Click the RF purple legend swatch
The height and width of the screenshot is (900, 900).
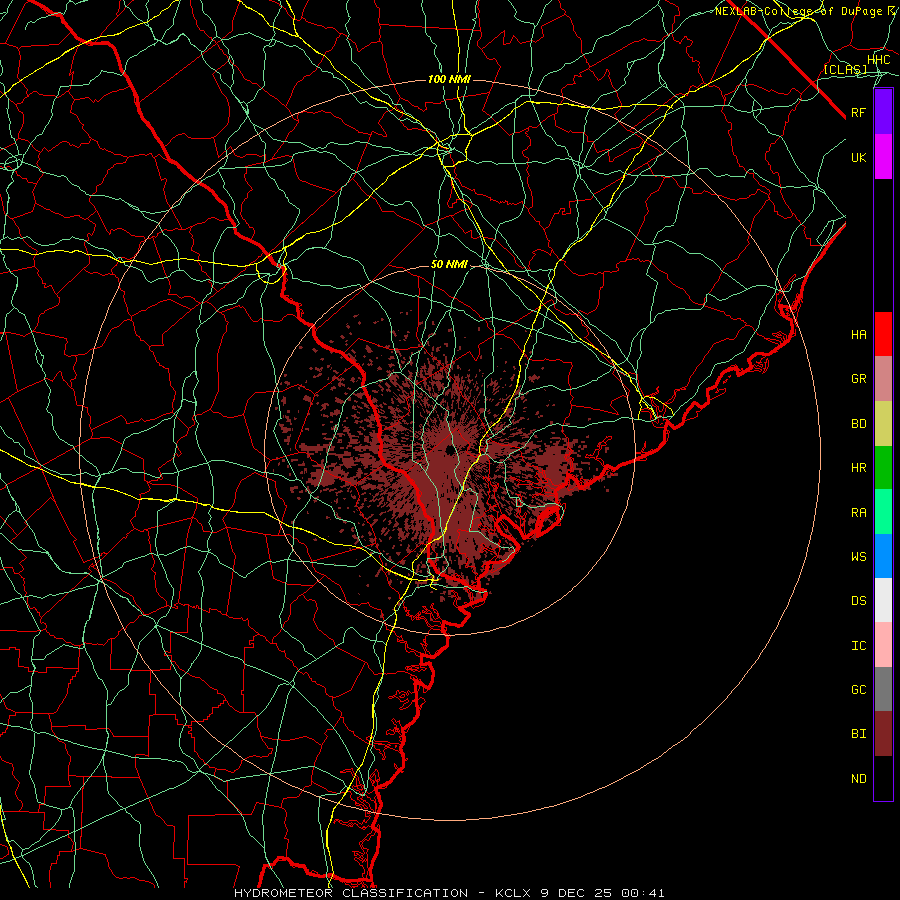click(x=883, y=112)
